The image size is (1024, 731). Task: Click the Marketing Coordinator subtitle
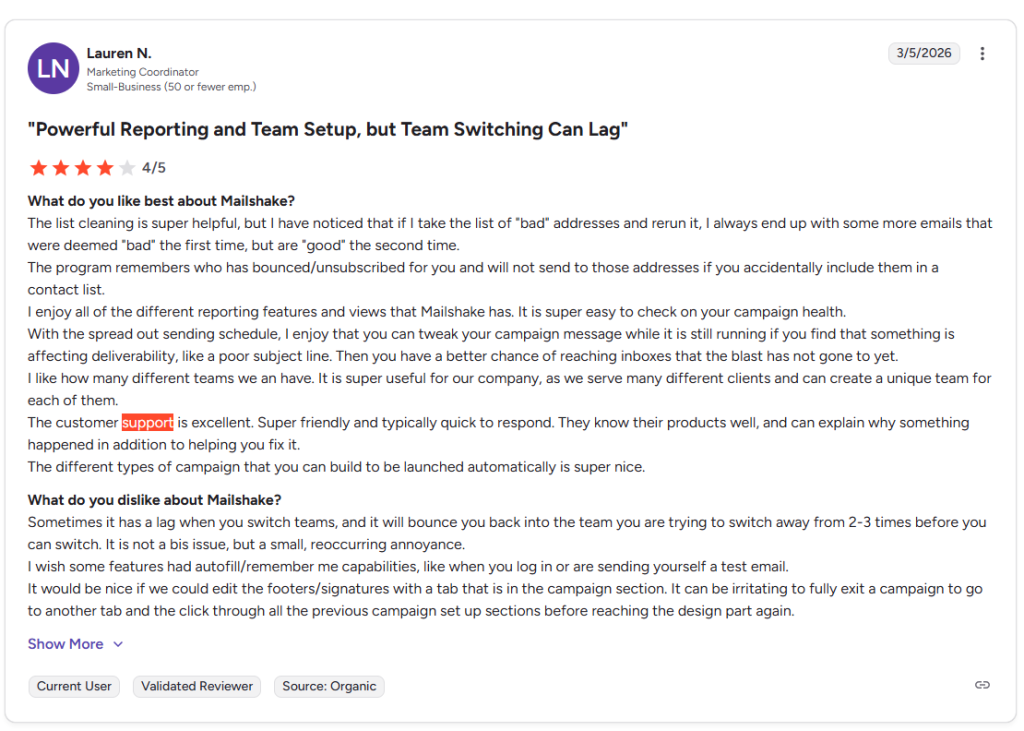coord(144,71)
